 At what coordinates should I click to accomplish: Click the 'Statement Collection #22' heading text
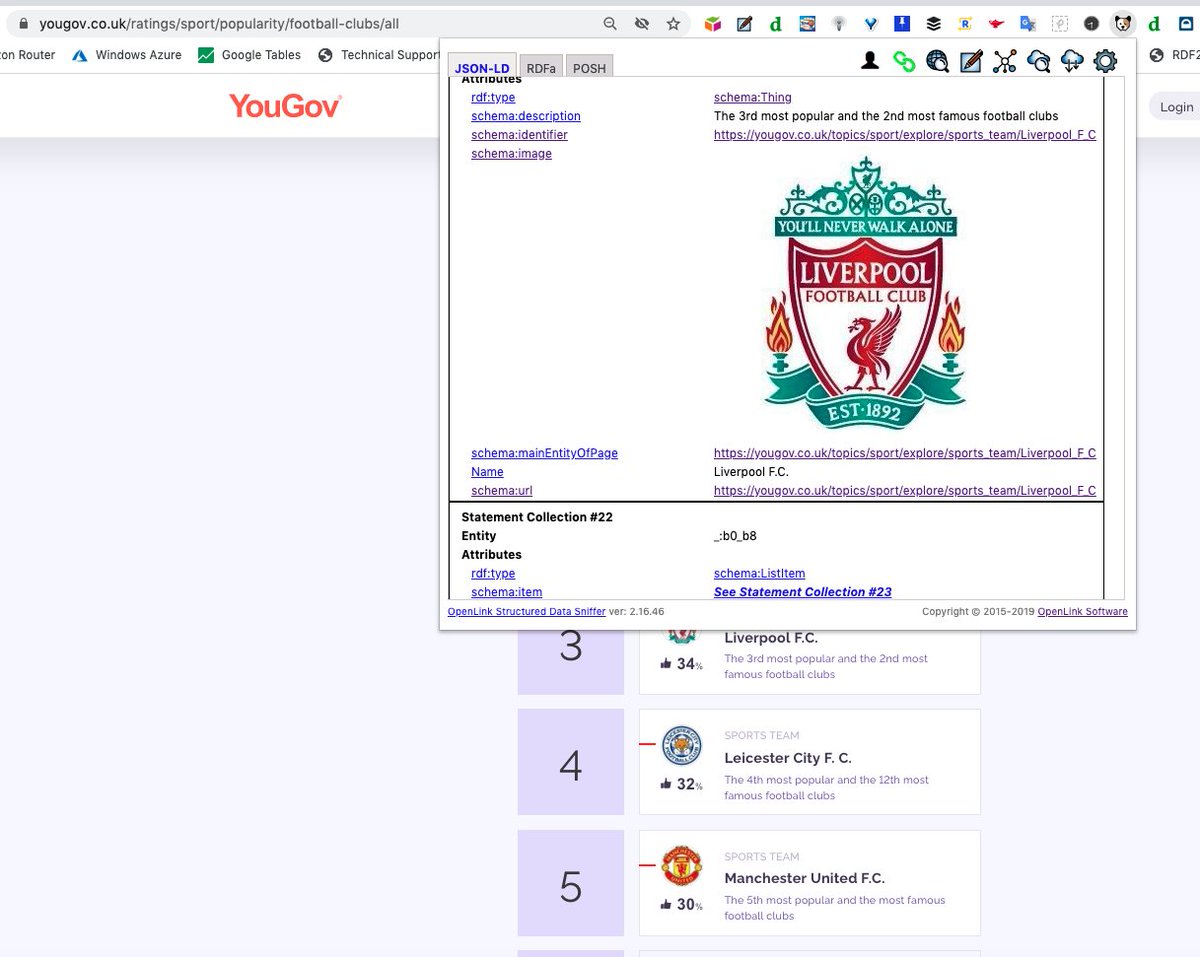pyautogui.click(x=537, y=517)
